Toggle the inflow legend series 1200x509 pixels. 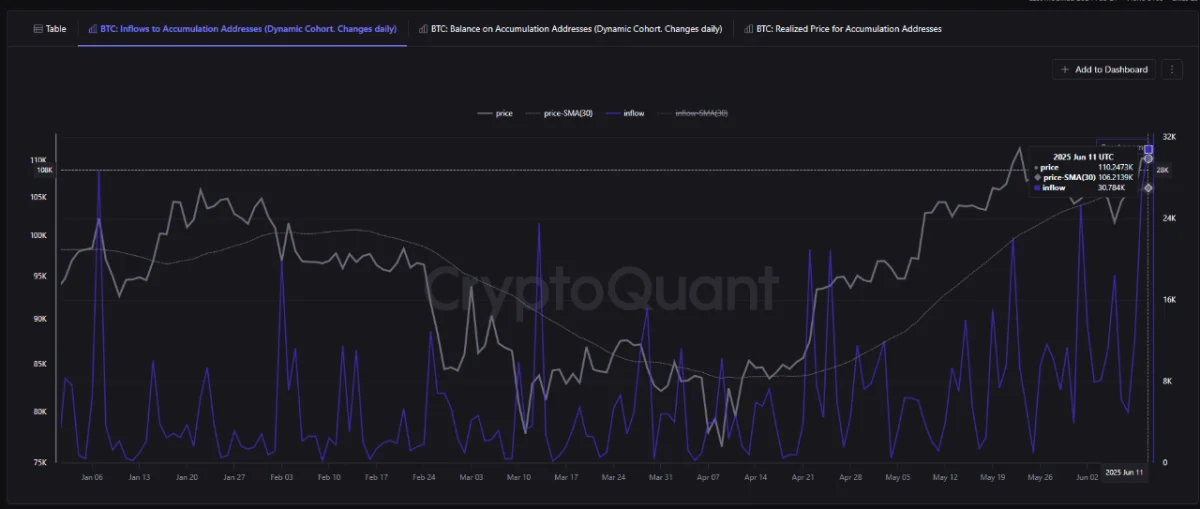624,113
